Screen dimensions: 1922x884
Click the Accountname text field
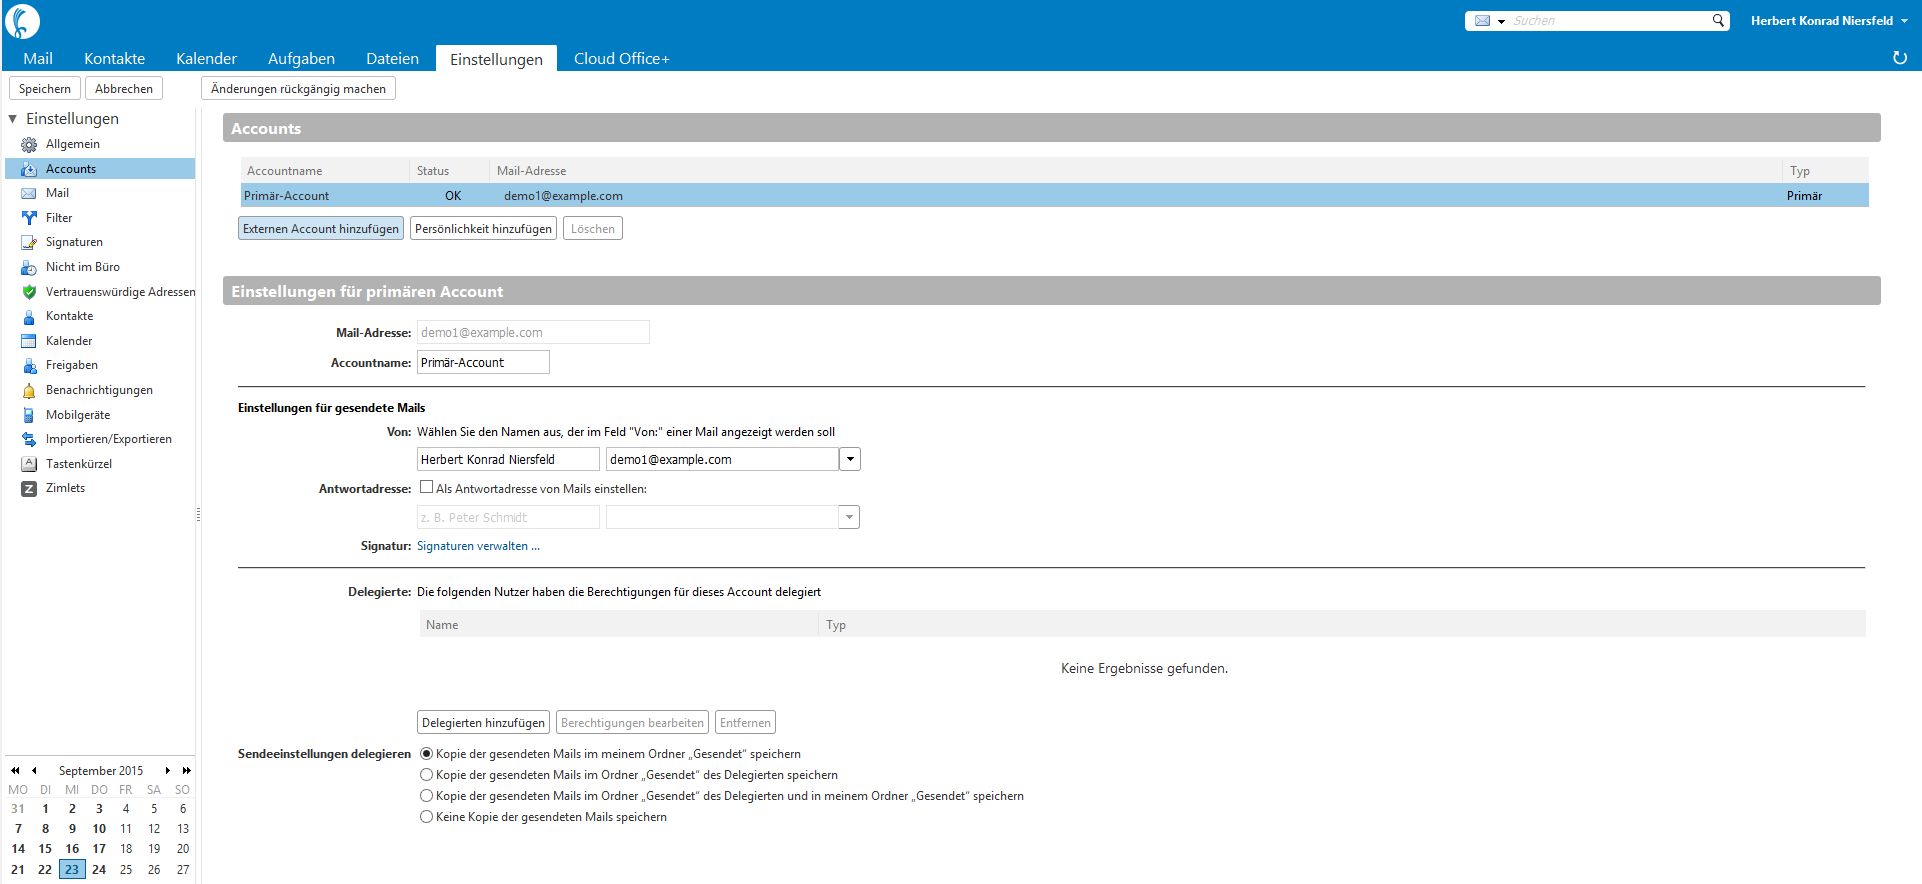[482, 362]
